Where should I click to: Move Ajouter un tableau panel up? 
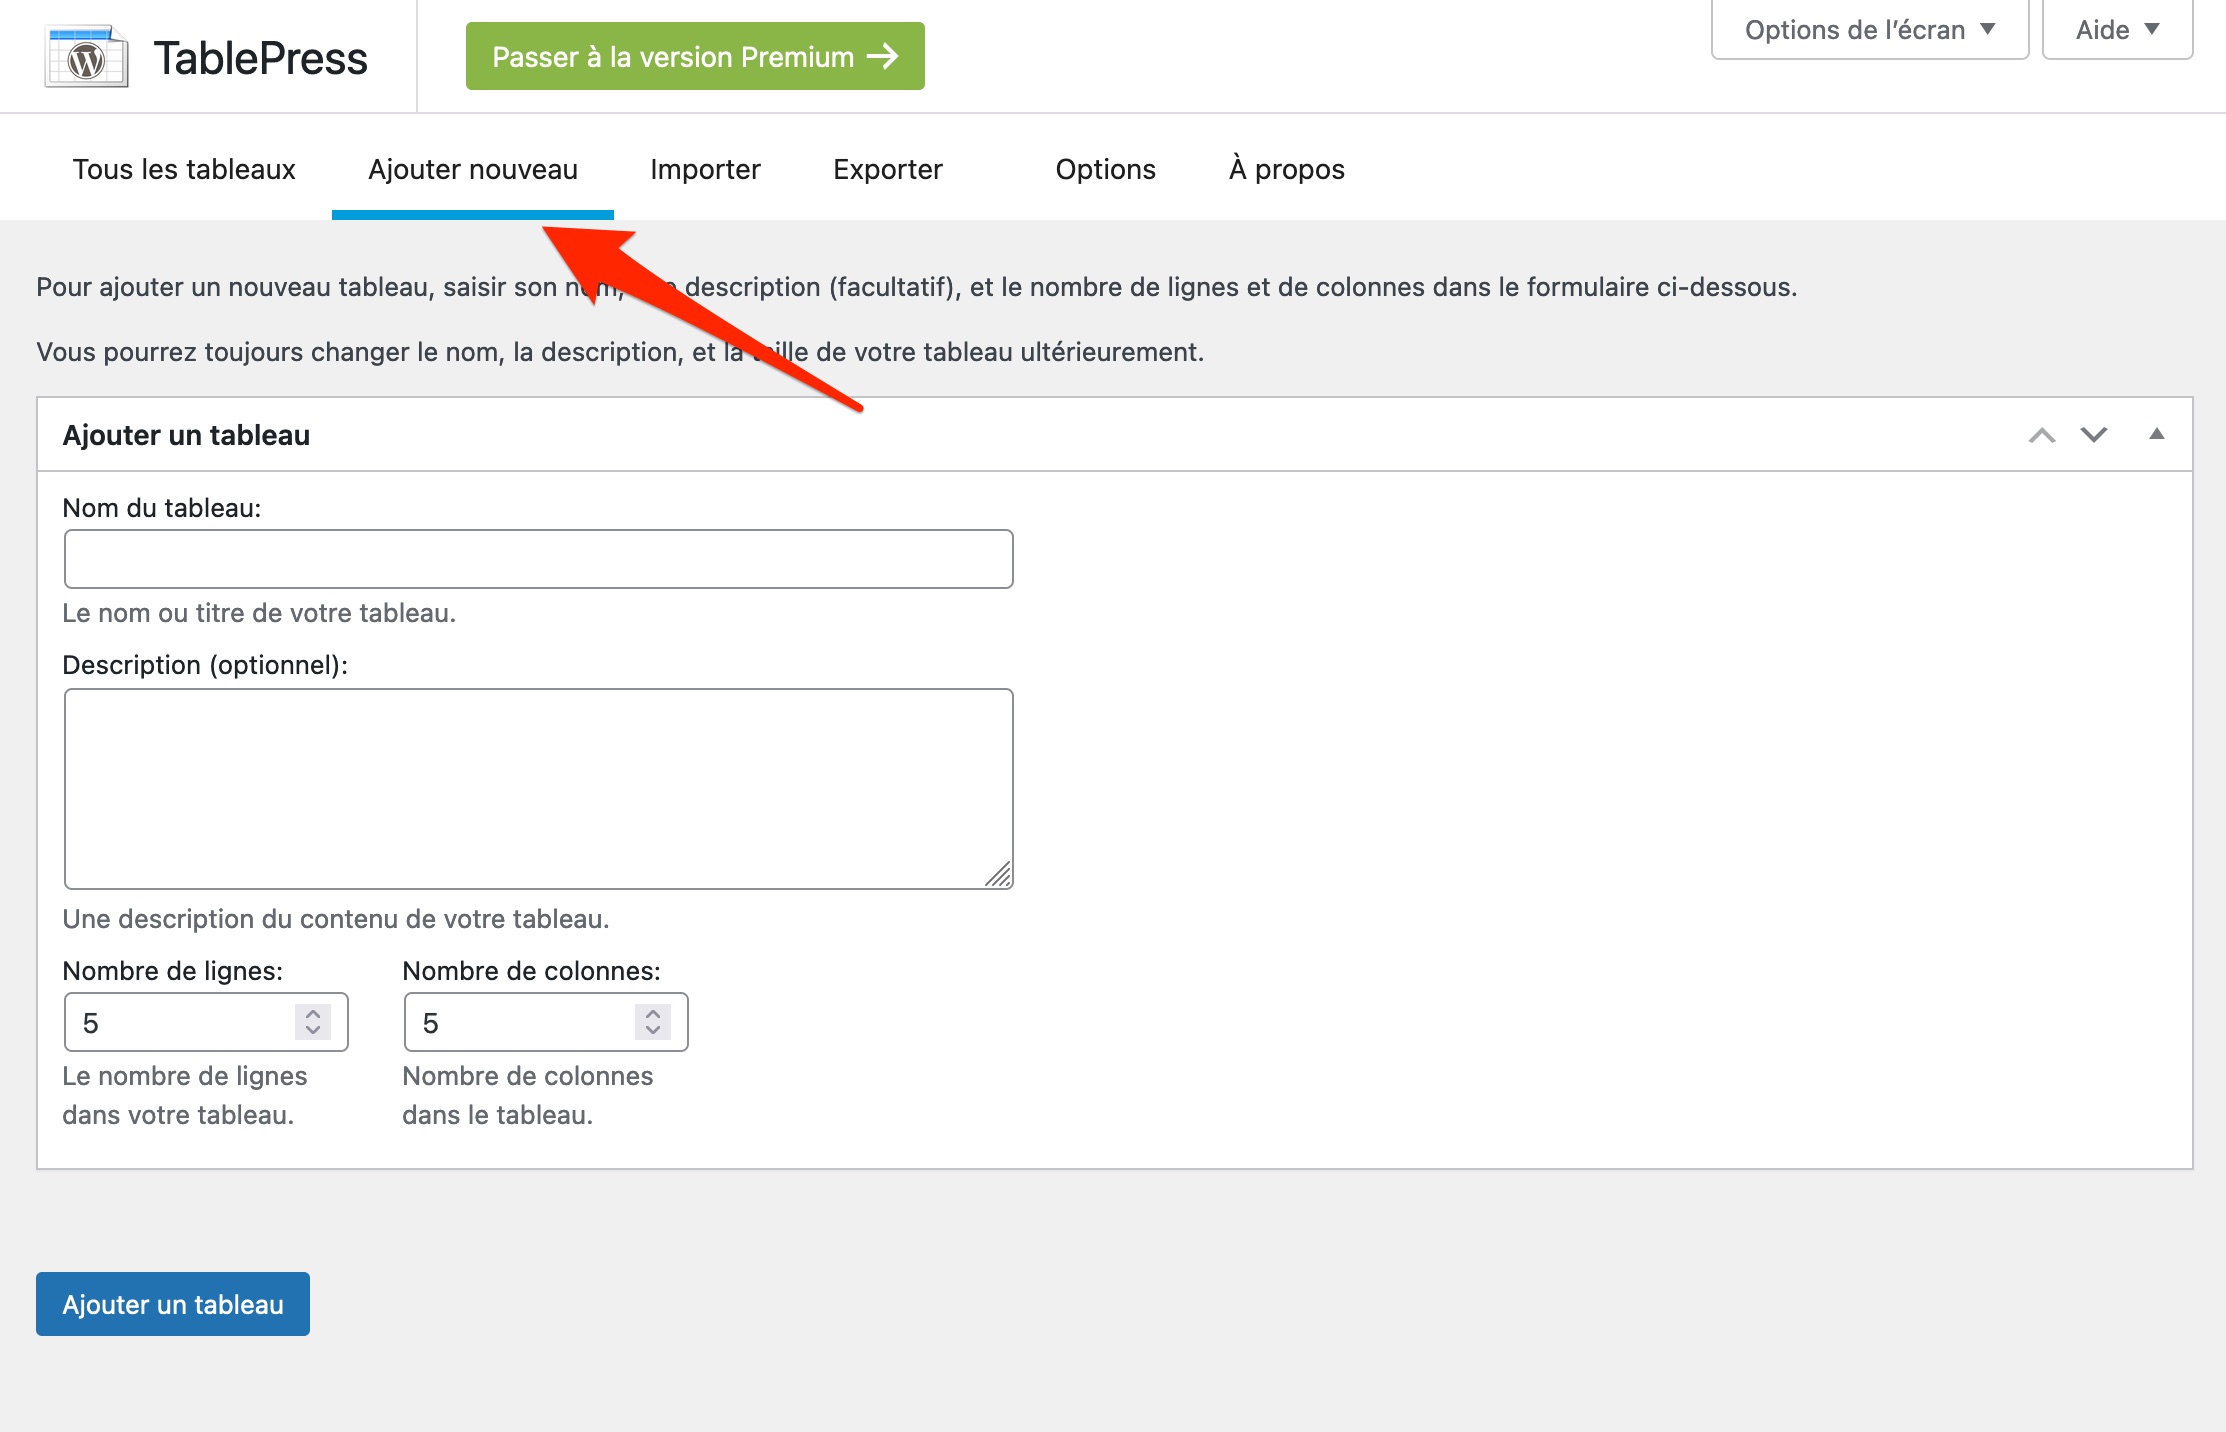tap(2042, 435)
